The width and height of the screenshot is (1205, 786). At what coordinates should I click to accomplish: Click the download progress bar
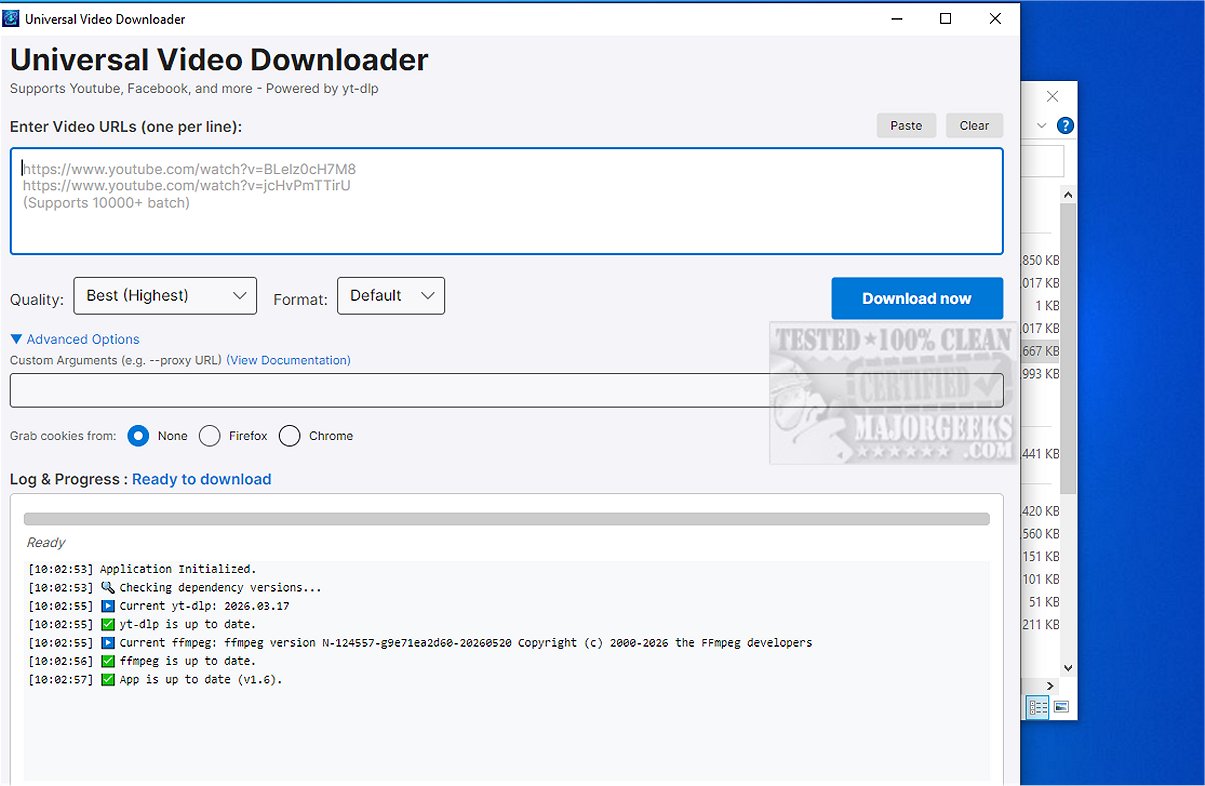coord(507,519)
